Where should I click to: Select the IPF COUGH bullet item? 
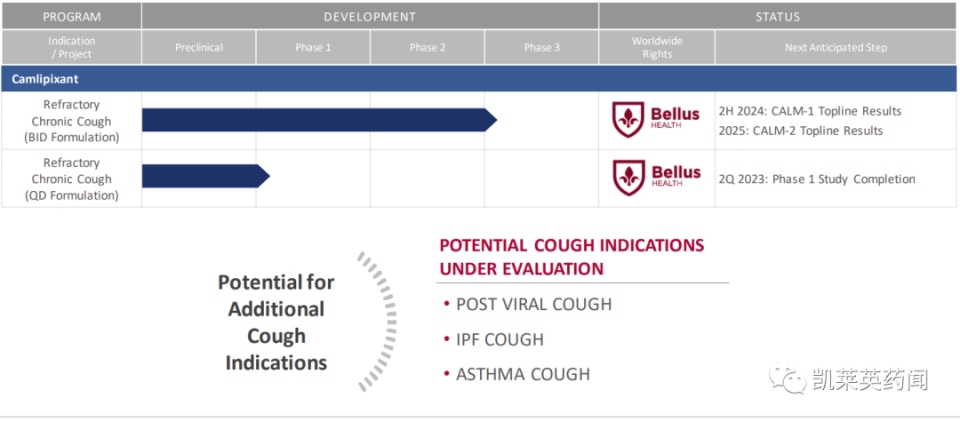click(x=499, y=339)
